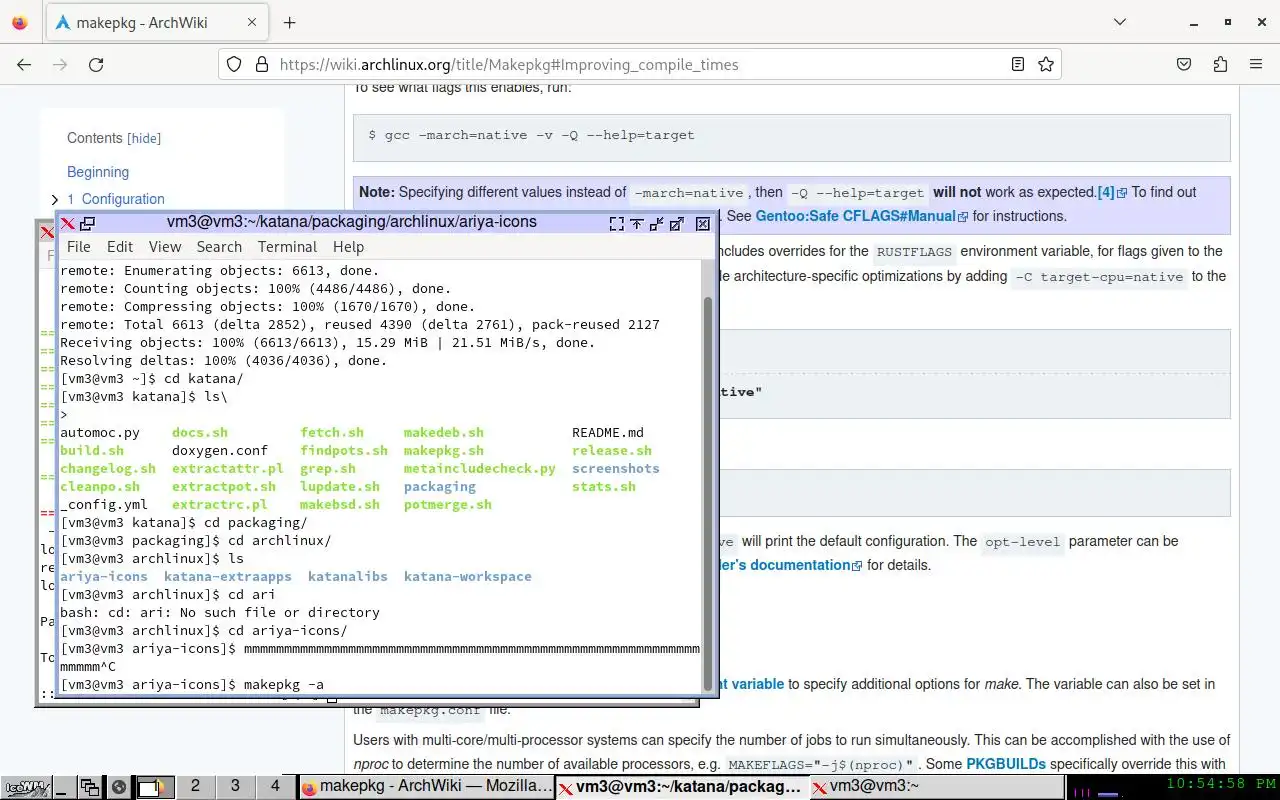
Task: Open the Firefox application menu
Action: (1256, 64)
